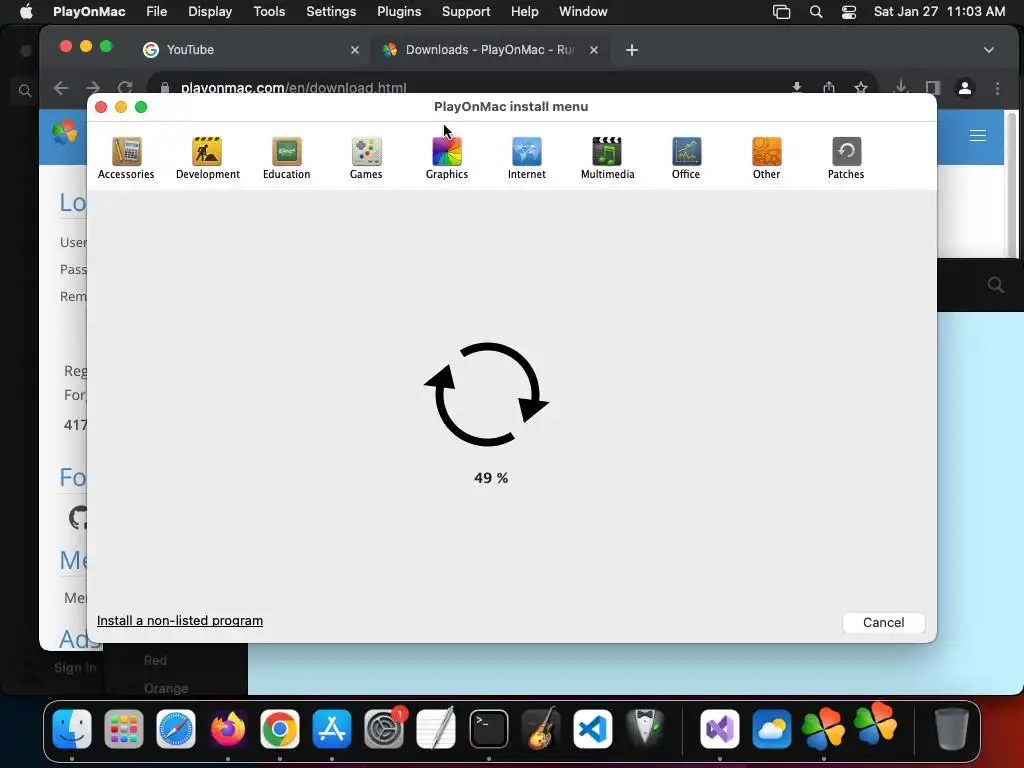Open Visual Studio from the Dock
The width and height of the screenshot is (1024, 768).
[x=720, y=729]
